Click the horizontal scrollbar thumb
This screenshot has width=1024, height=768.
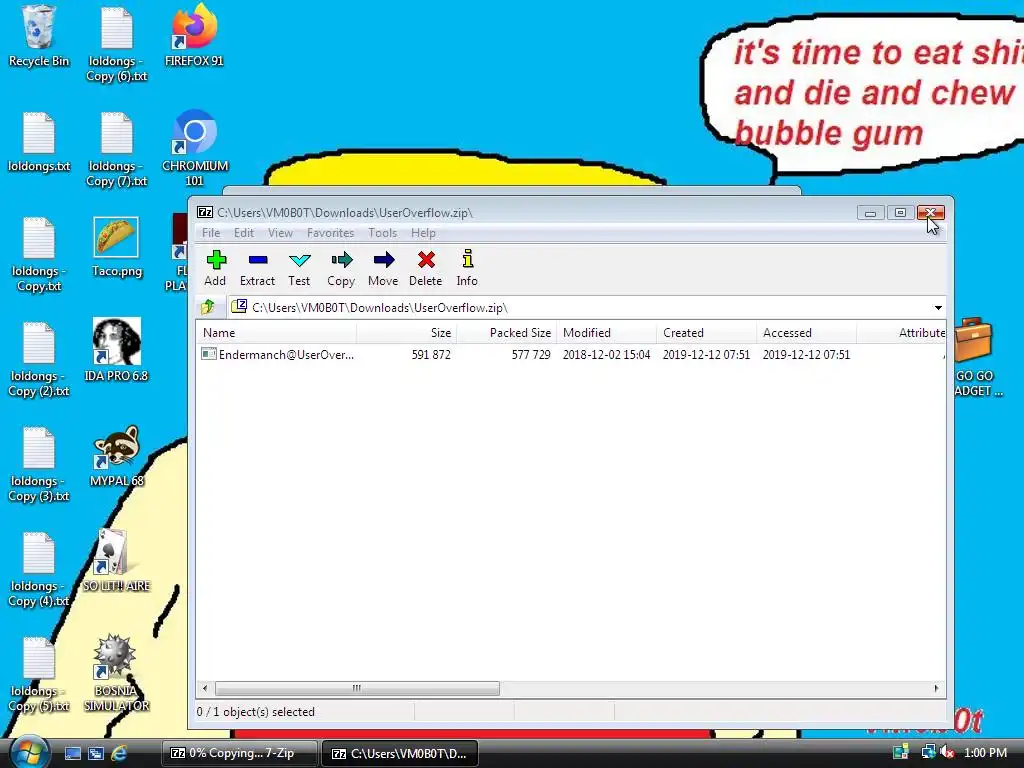pyautogui.click(x=357, y=688)
